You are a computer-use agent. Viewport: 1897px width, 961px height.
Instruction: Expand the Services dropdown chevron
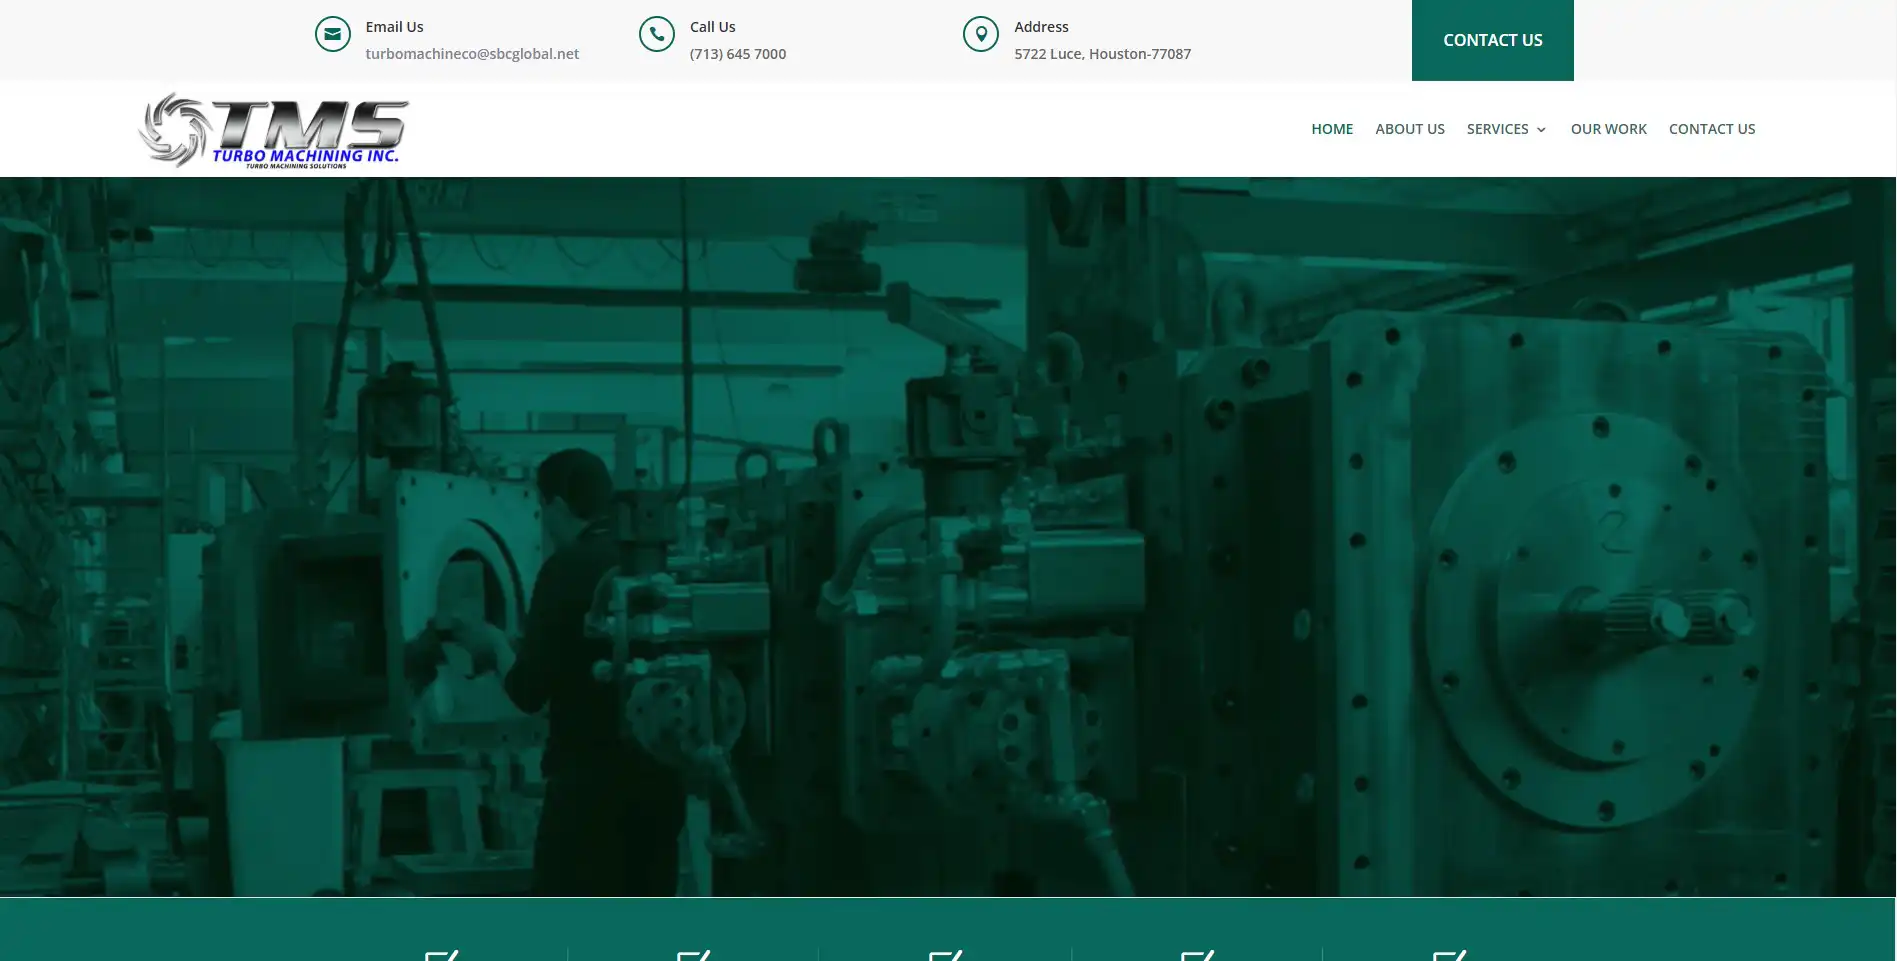(1541, 130)
